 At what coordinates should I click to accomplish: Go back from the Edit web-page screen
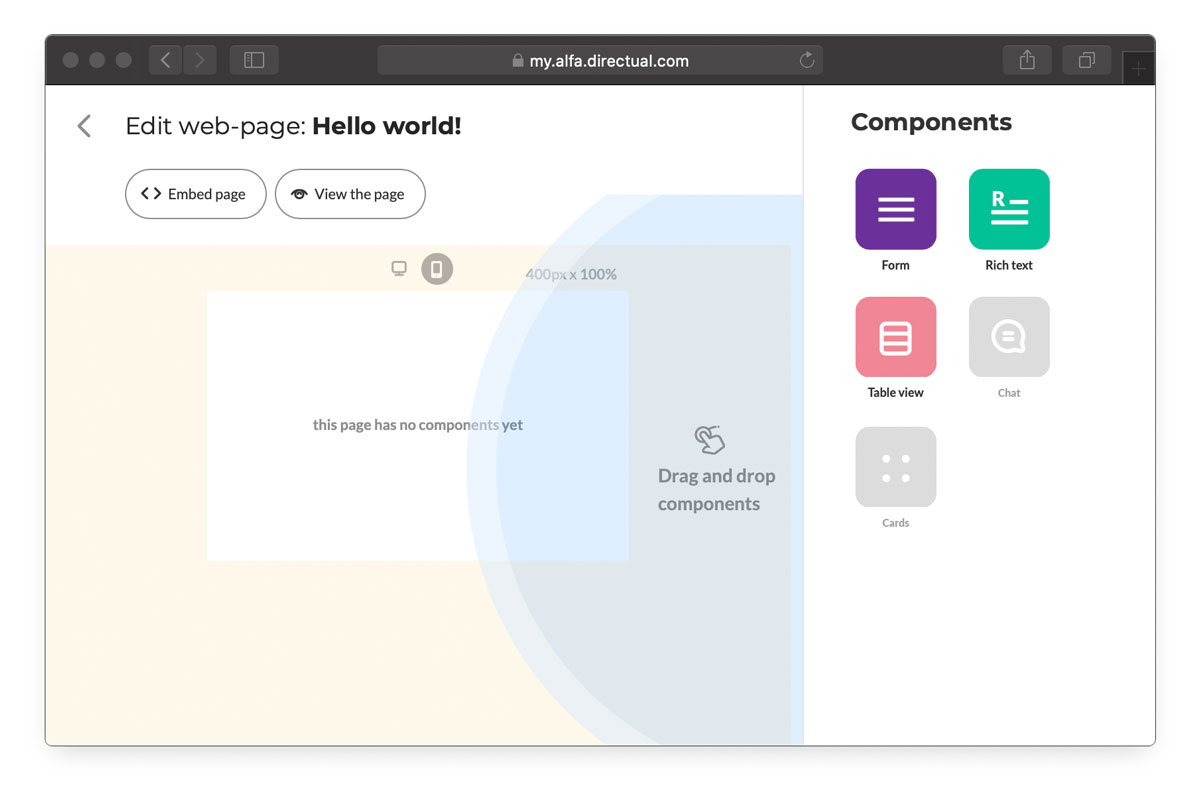pyautogui.click(x=85, y=126)
